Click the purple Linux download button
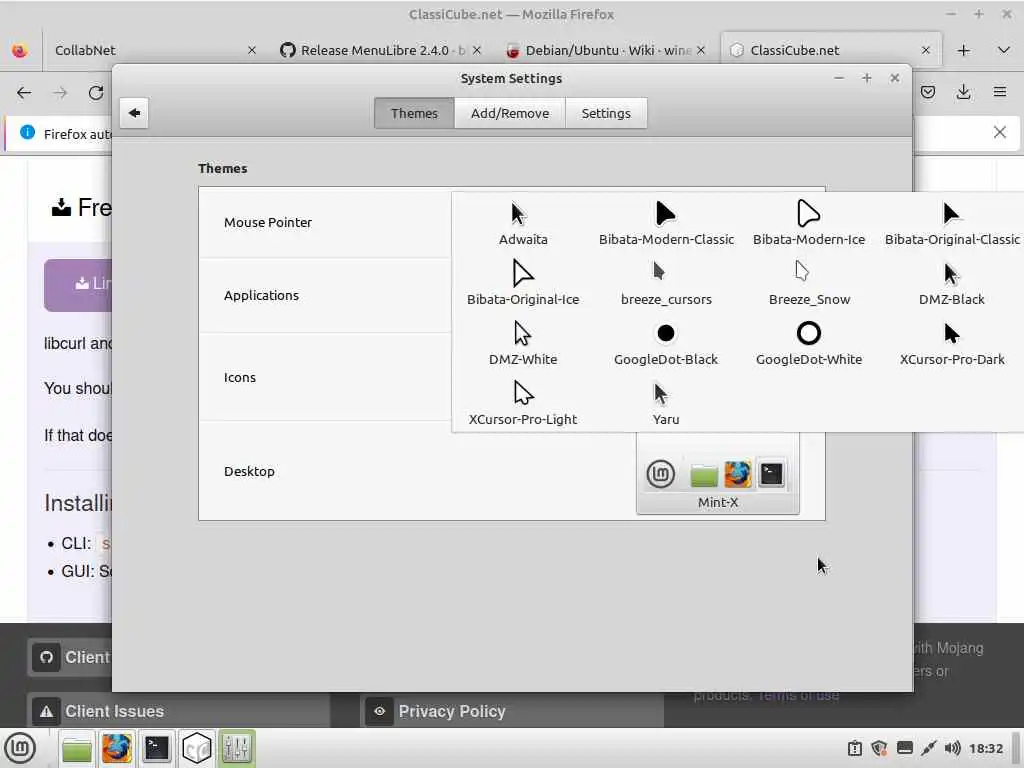The width and height of the screenshot is (1024, 768). click(78, 285)
